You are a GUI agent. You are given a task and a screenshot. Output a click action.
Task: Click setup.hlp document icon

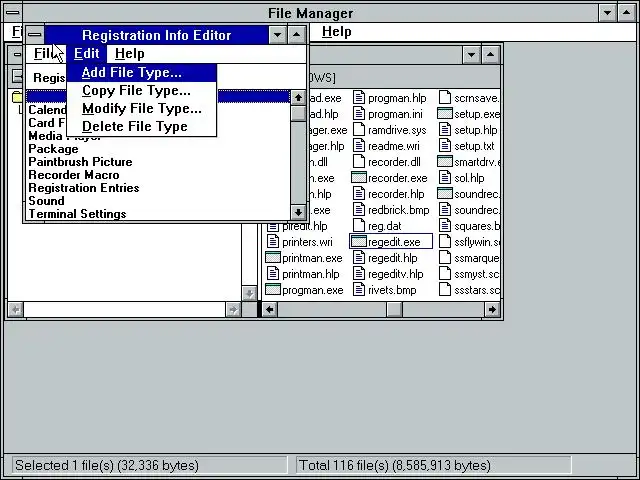tap(445, 130)
